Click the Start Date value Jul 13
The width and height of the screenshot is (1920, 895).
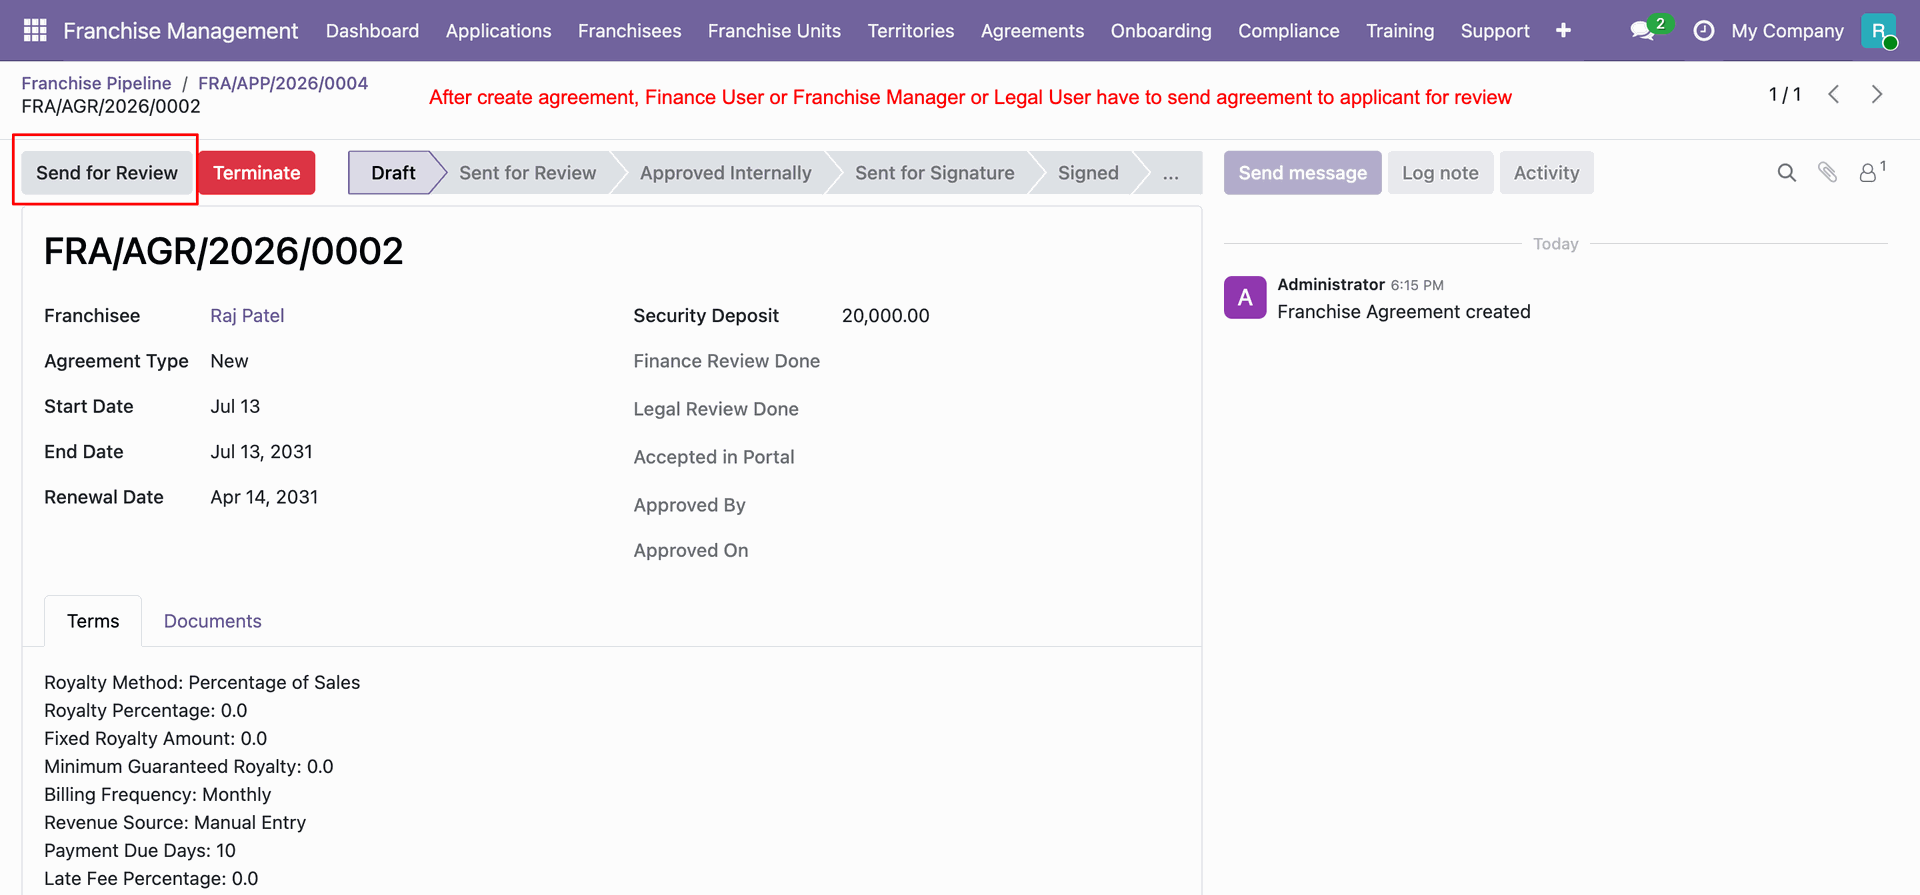235,407
